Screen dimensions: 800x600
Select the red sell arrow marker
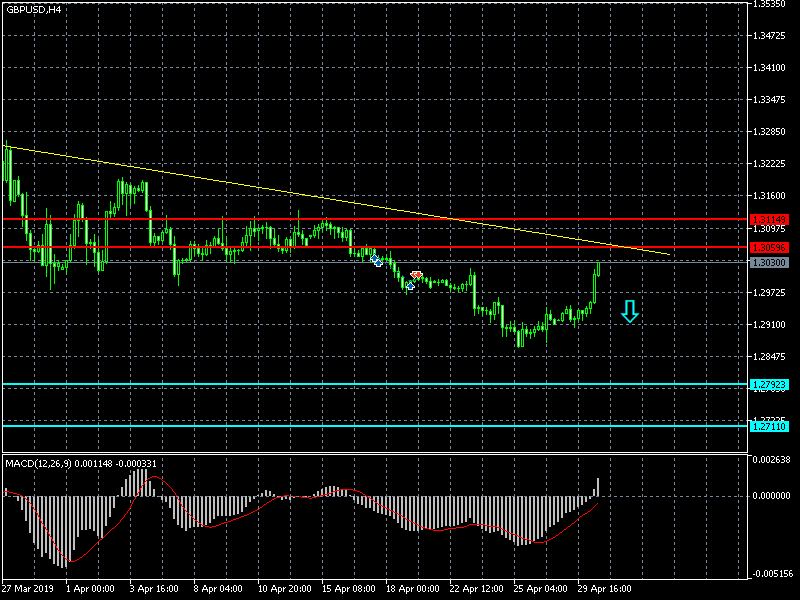tap(417, 275)
